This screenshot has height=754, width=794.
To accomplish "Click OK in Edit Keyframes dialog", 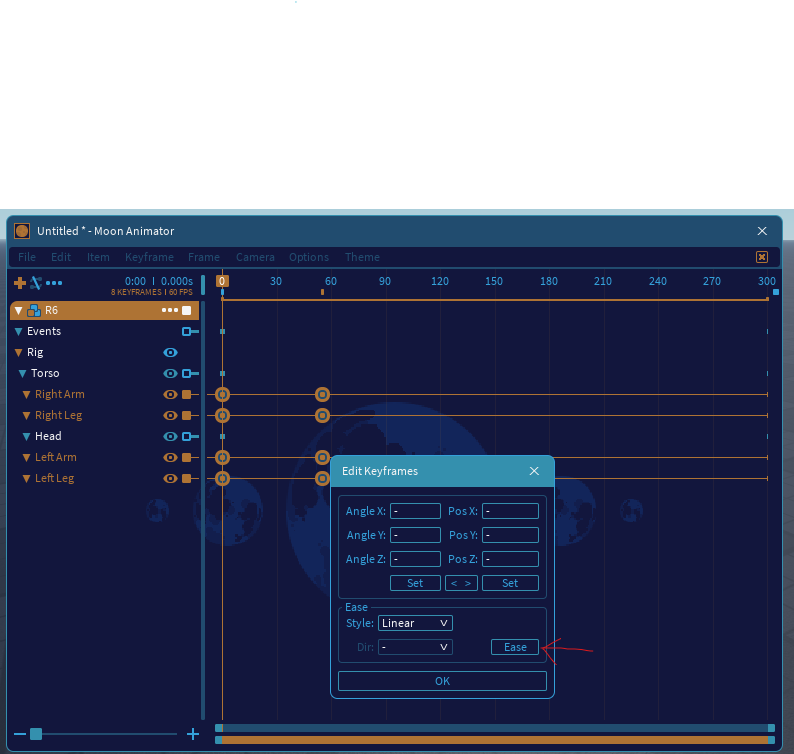I will coord(443,681).
